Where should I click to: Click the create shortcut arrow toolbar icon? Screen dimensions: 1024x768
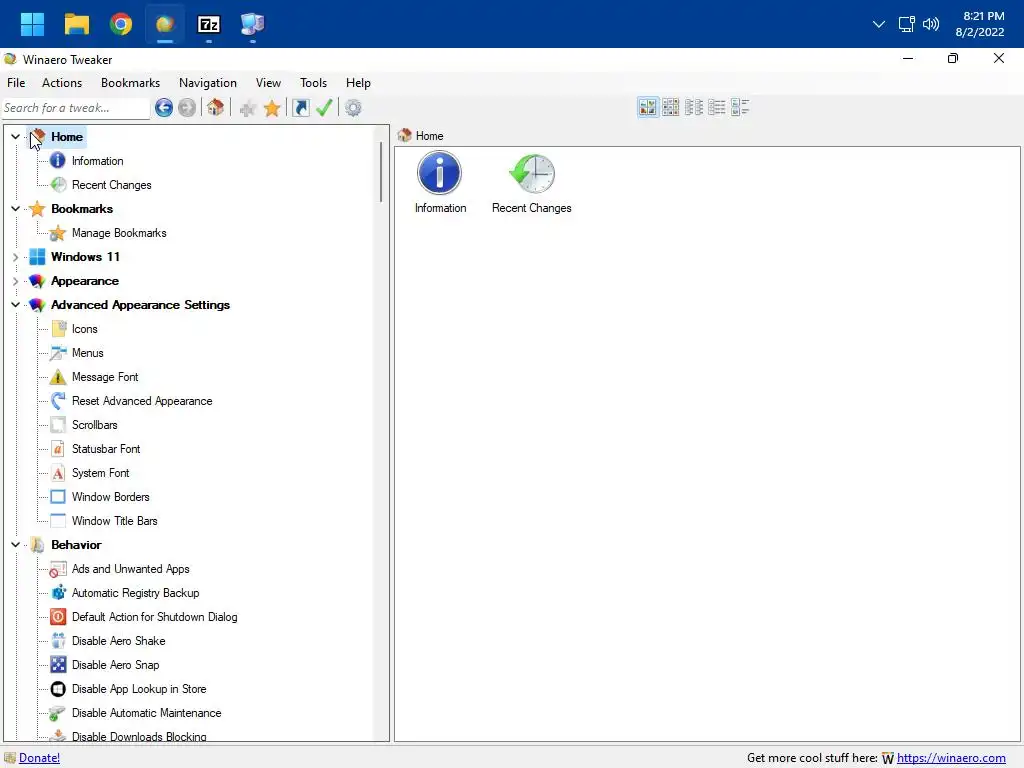click(x=301, y=108)
